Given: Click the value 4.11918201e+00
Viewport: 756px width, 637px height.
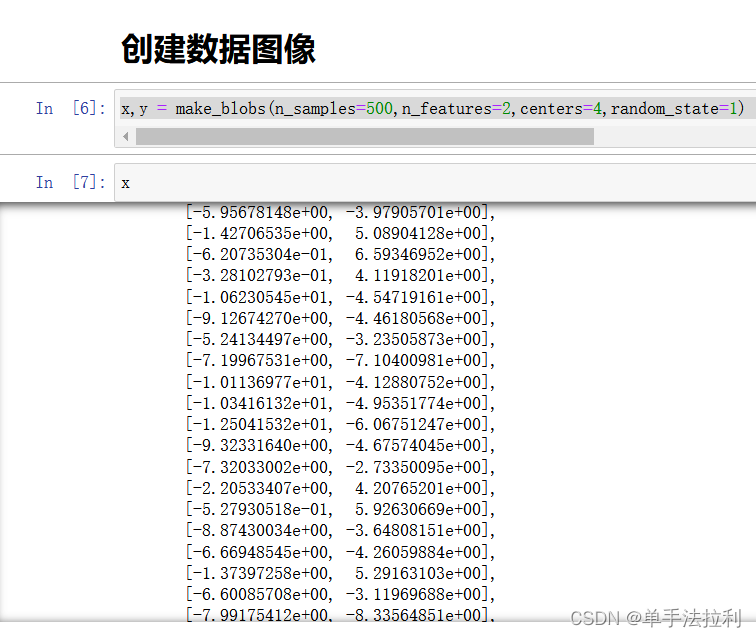Looking at the screenshot, I should click(x=418, y=276).
